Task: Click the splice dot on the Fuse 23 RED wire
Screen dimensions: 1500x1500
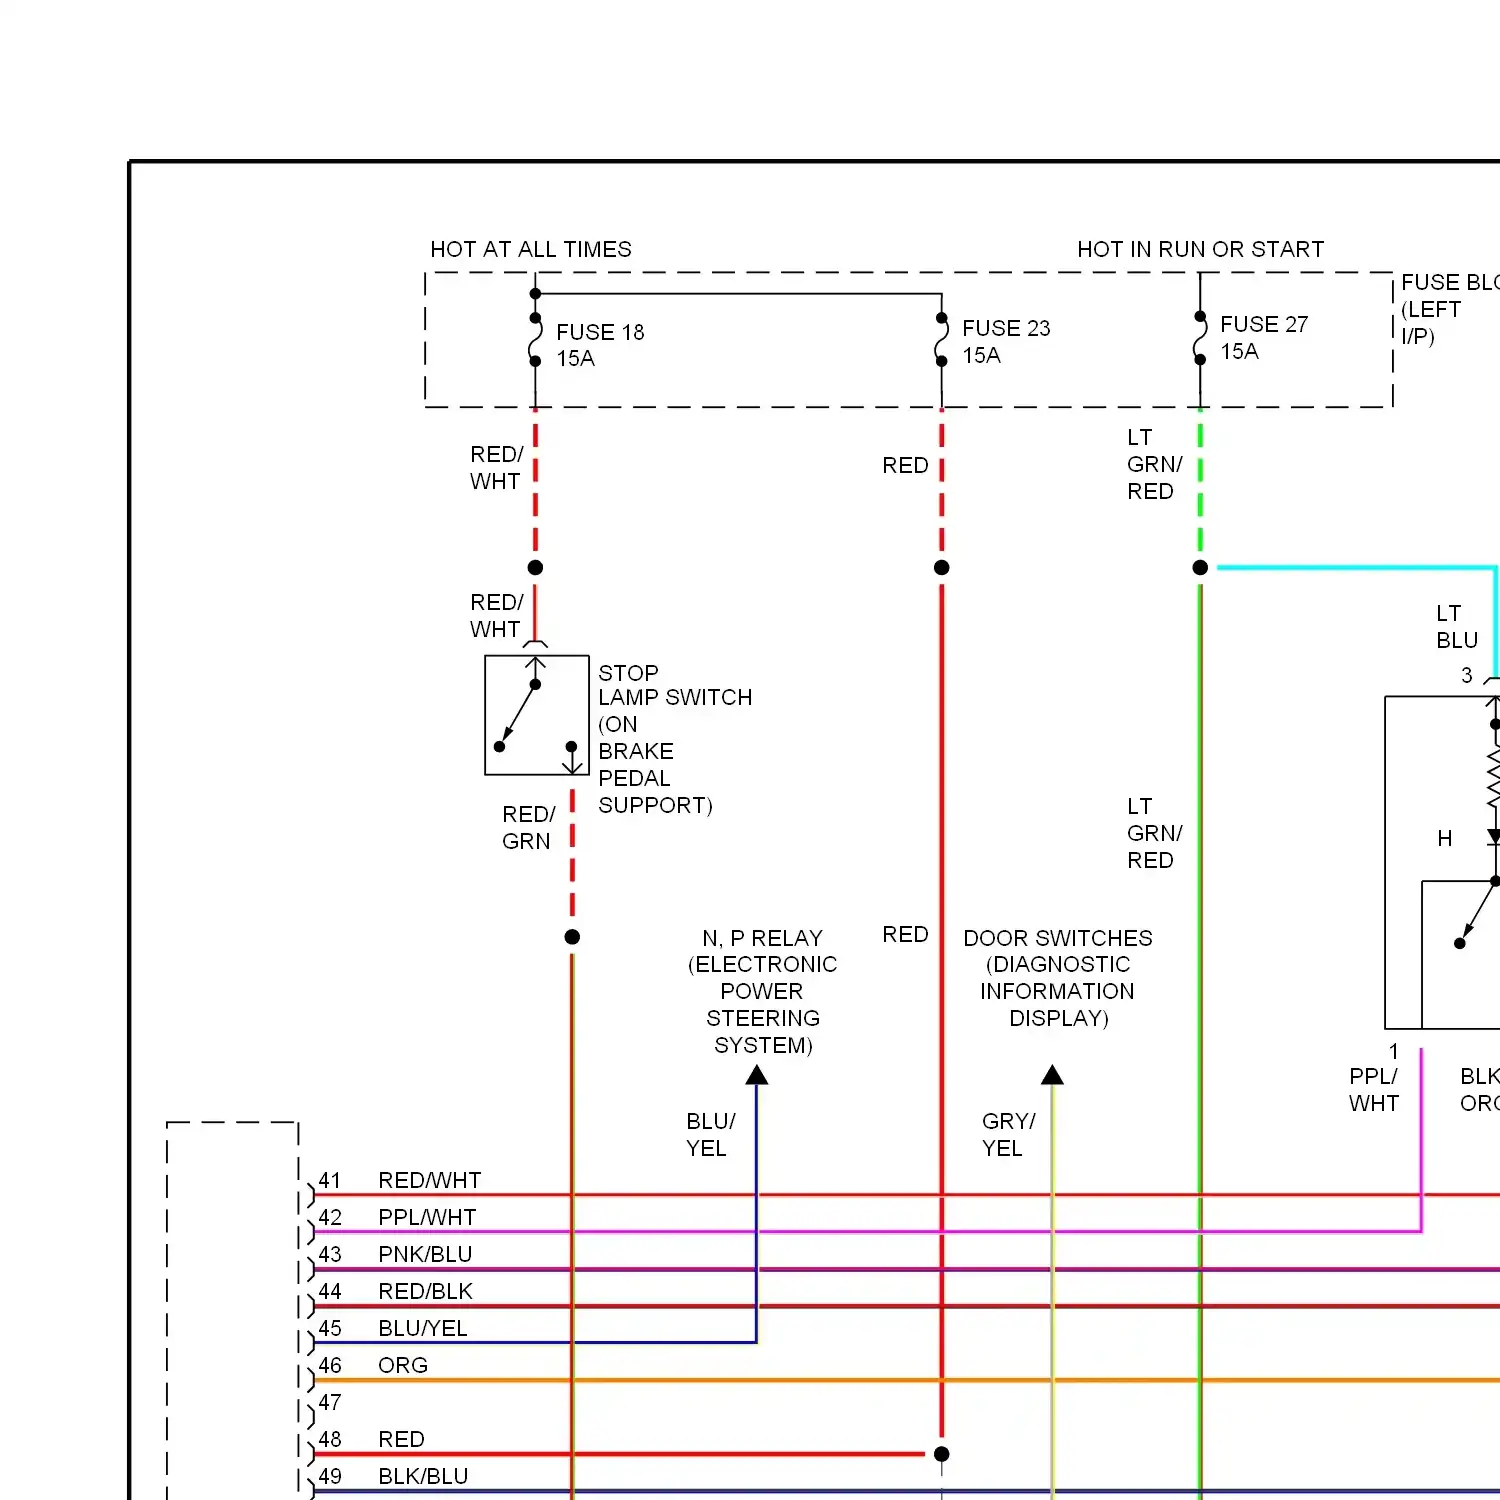Action: click(x=942, y=568)
